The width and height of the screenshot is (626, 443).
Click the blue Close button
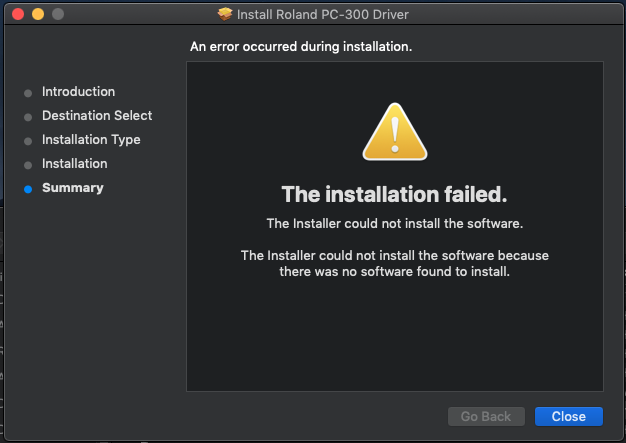[569, 416]
